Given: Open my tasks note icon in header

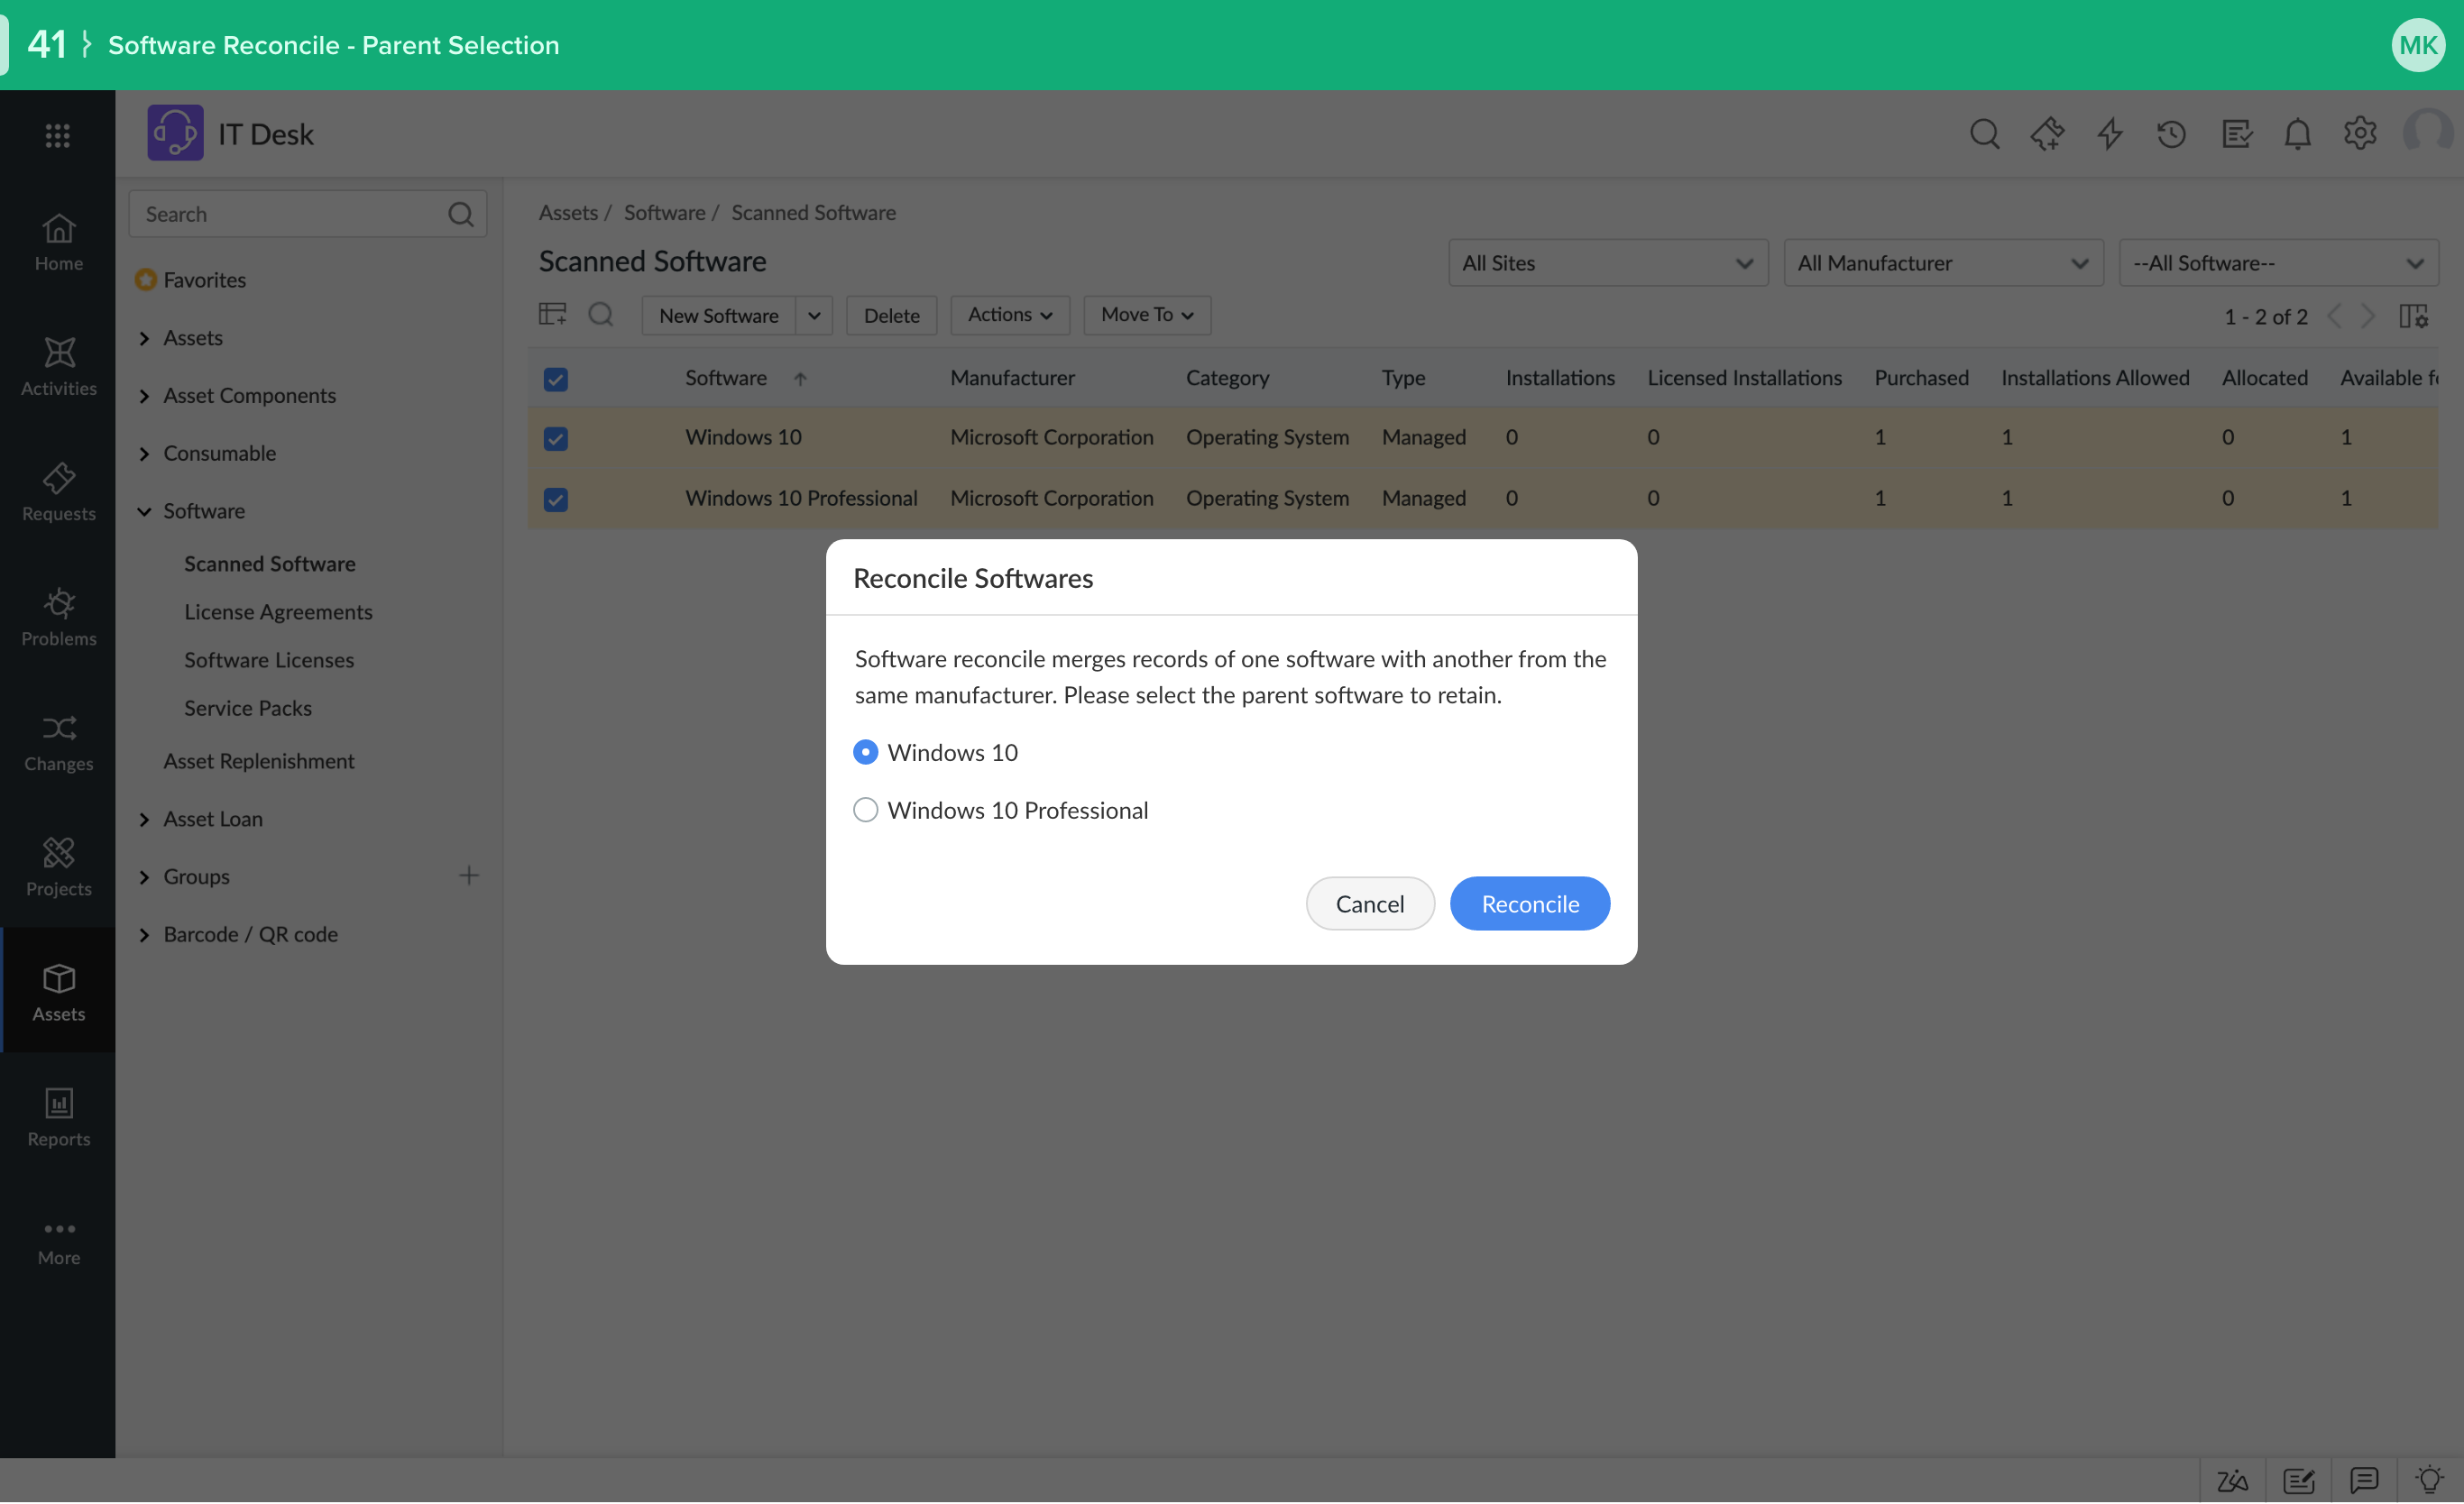Looking at the screenshot, I should [x=2236, y=134].
